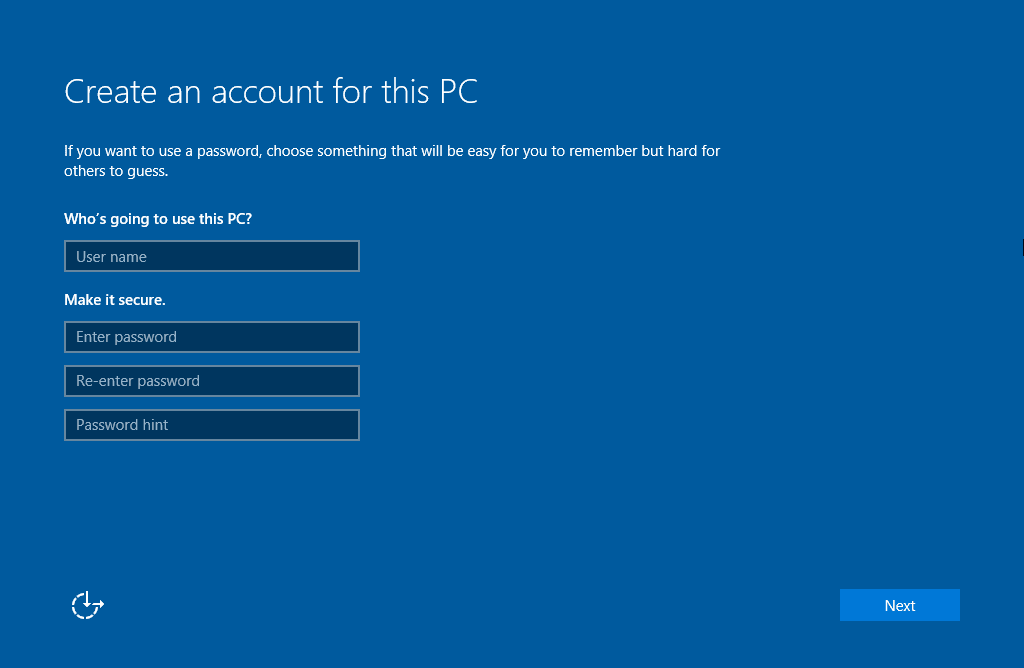This screenshot has height=668, width=1024.
Task: Click the word 'PC' in the page title
Action: [459, 92]
